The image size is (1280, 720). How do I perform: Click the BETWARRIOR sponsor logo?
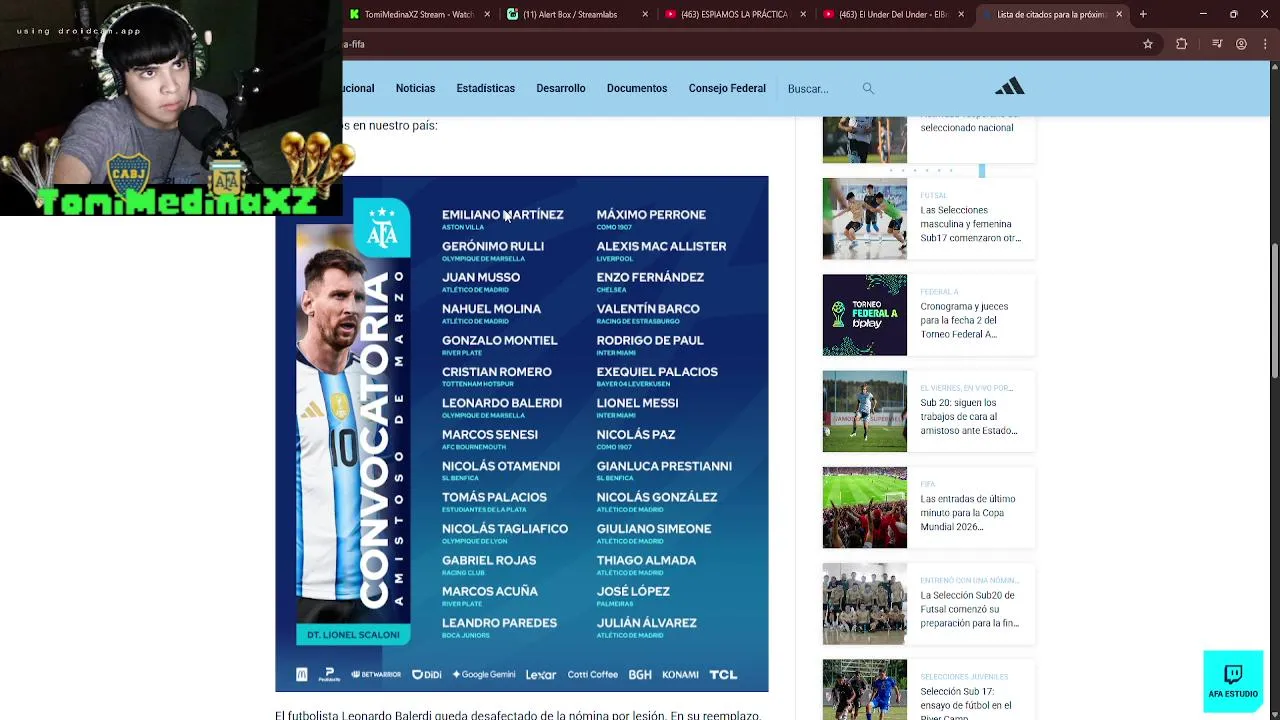click(376, 675)
